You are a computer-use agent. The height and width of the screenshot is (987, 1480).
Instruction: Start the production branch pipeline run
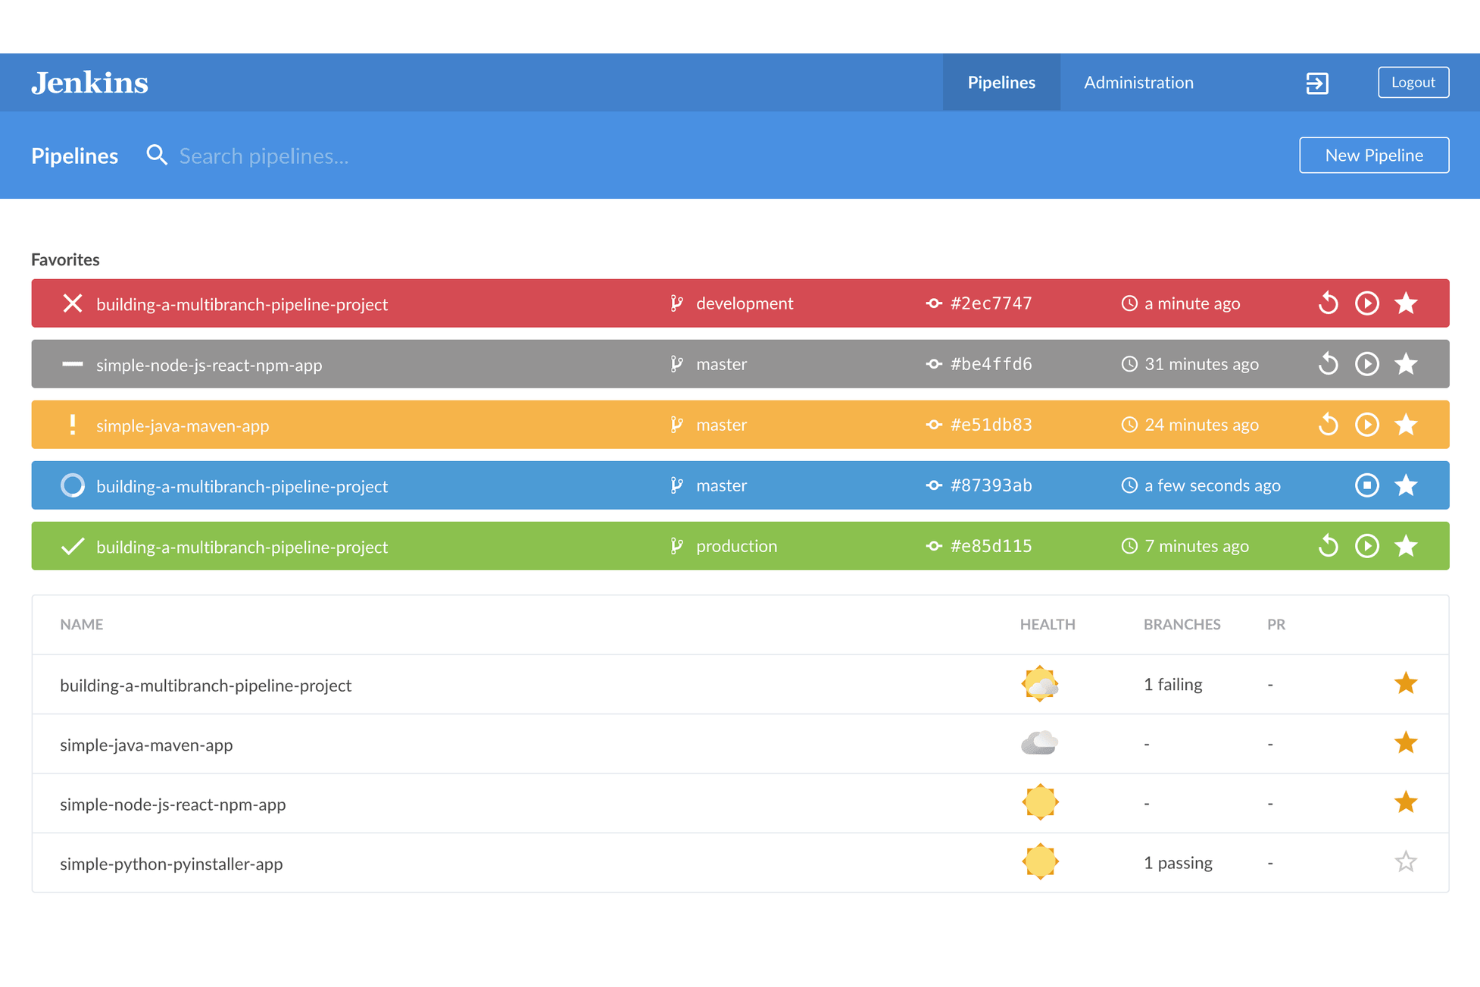[x=1367, y=546]
